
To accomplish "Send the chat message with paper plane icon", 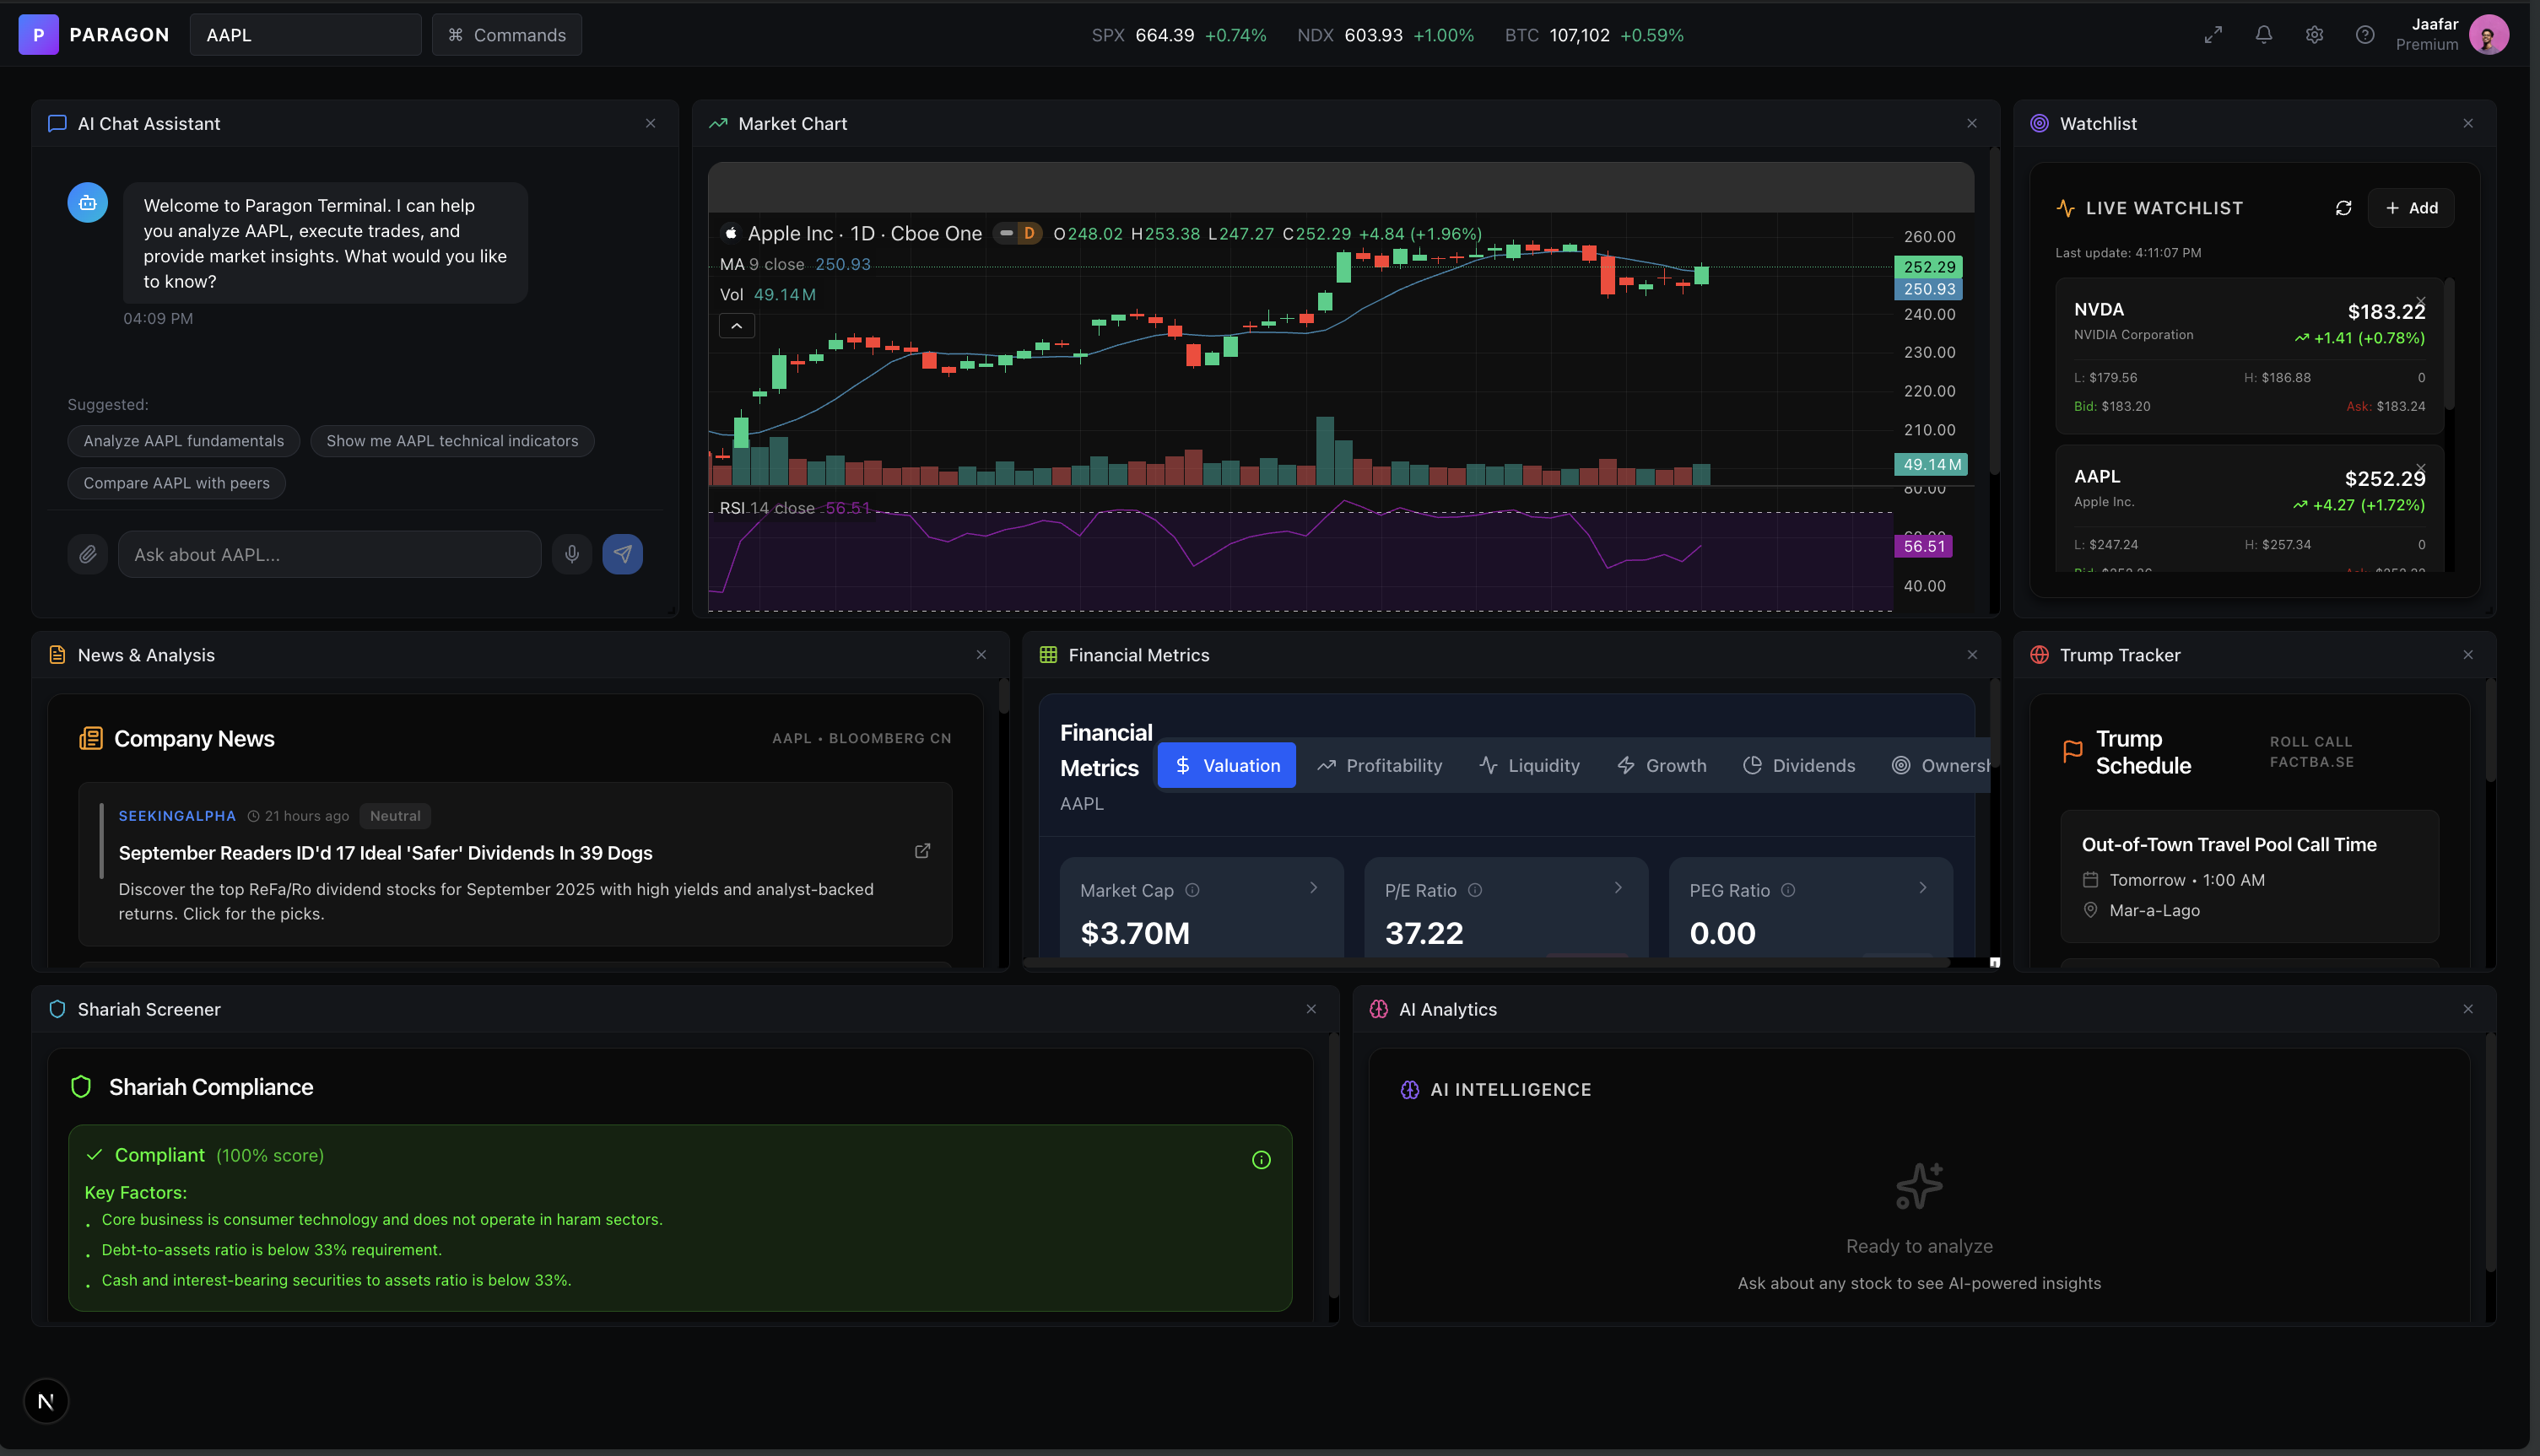I will coord(622,554).
